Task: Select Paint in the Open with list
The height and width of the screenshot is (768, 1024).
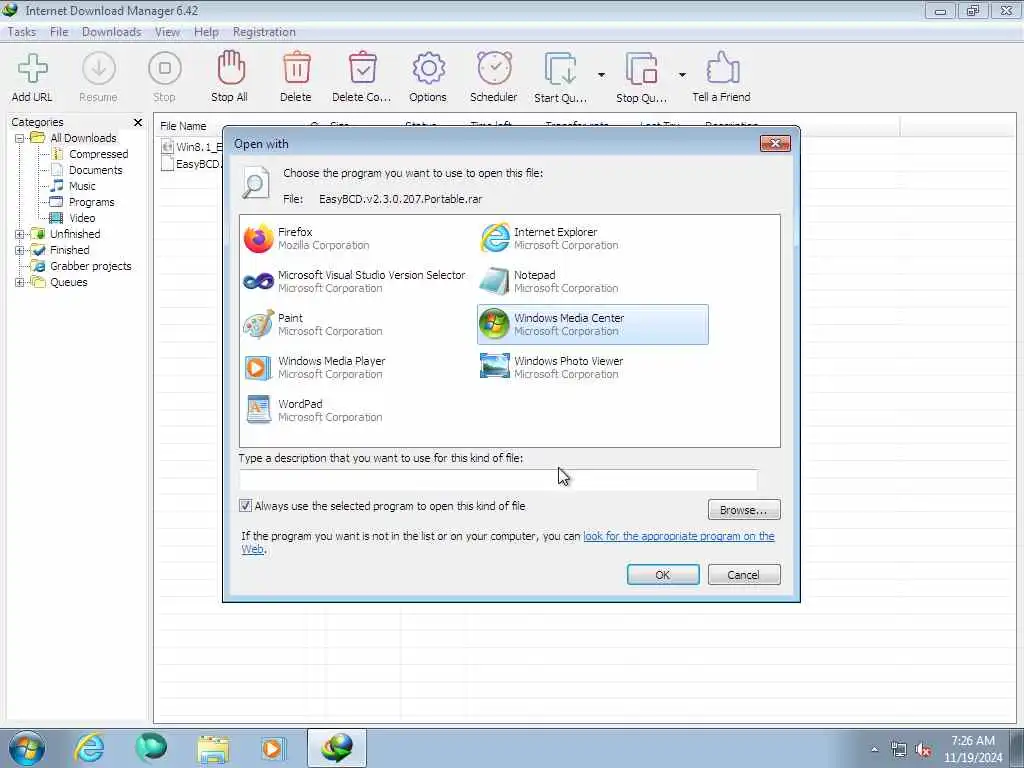Action: pos(313,325)
